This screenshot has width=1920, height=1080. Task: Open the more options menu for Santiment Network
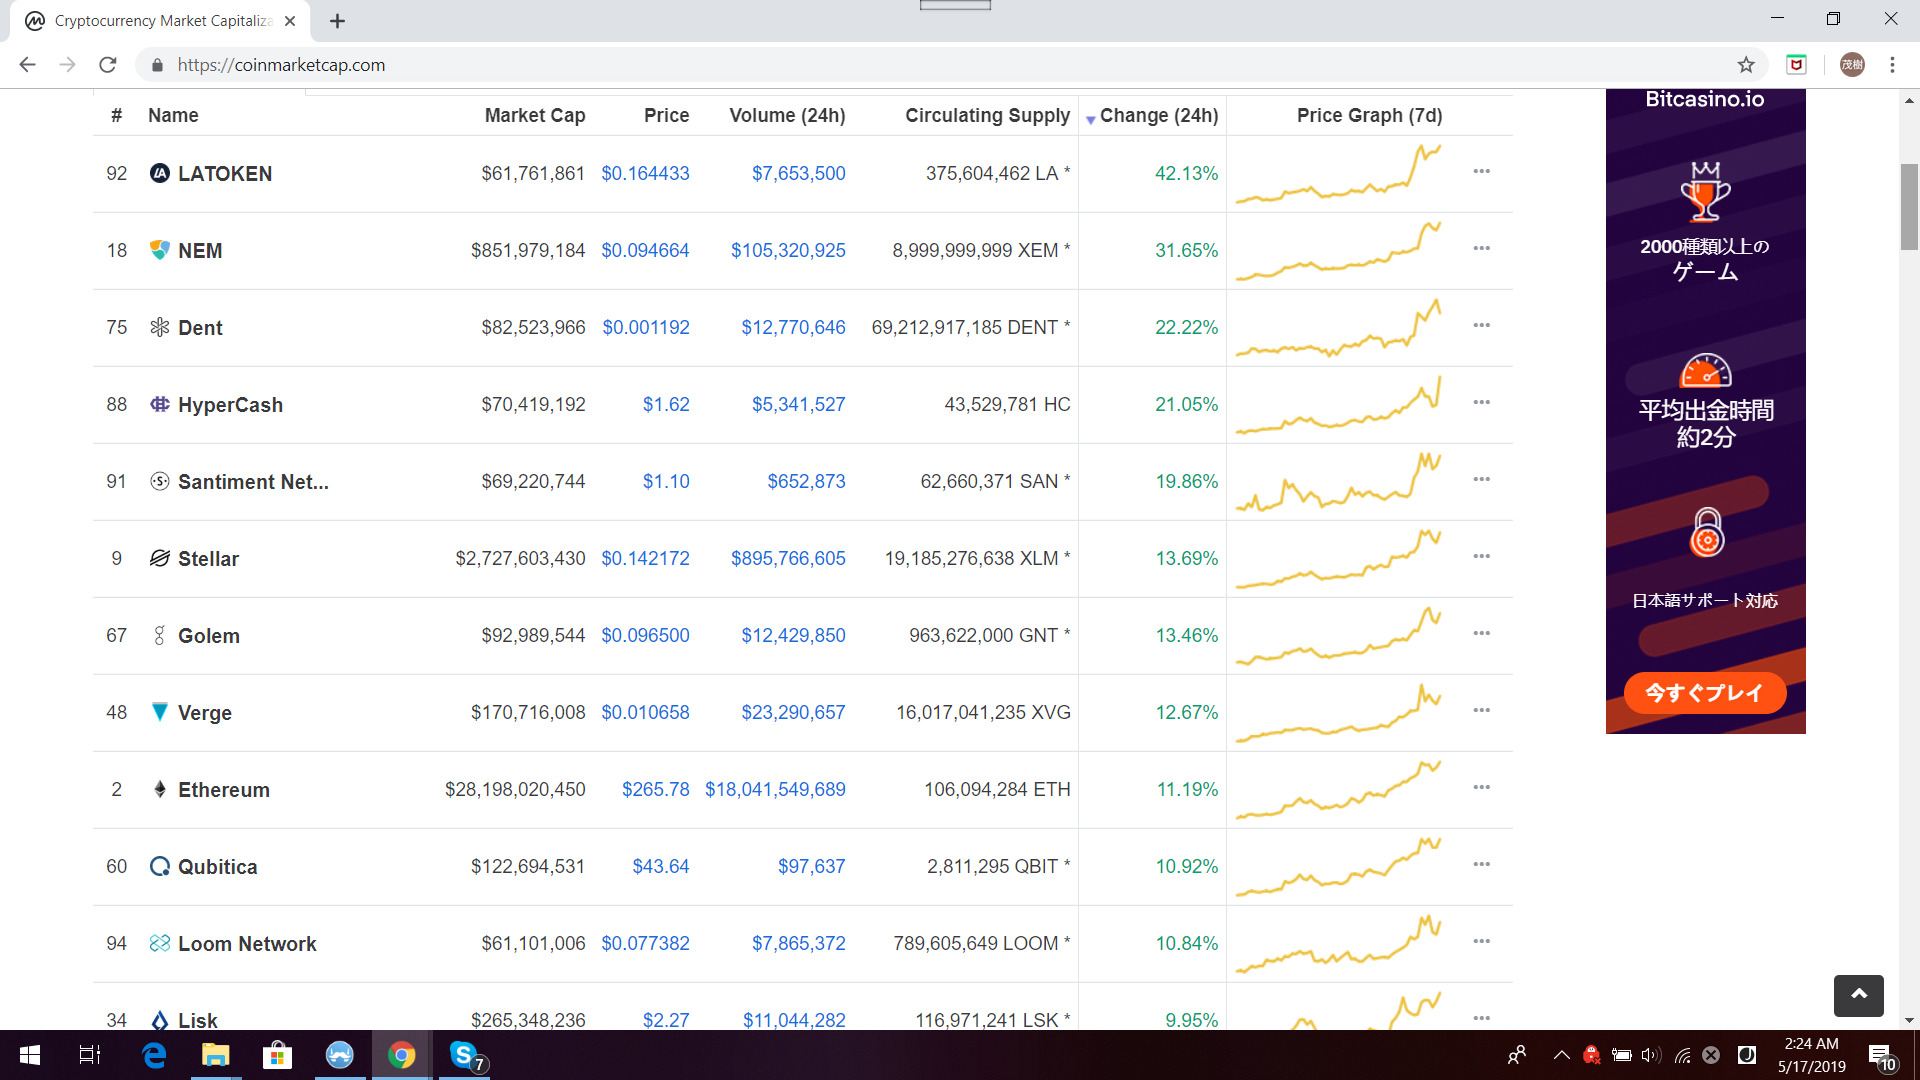[1481, 480]
